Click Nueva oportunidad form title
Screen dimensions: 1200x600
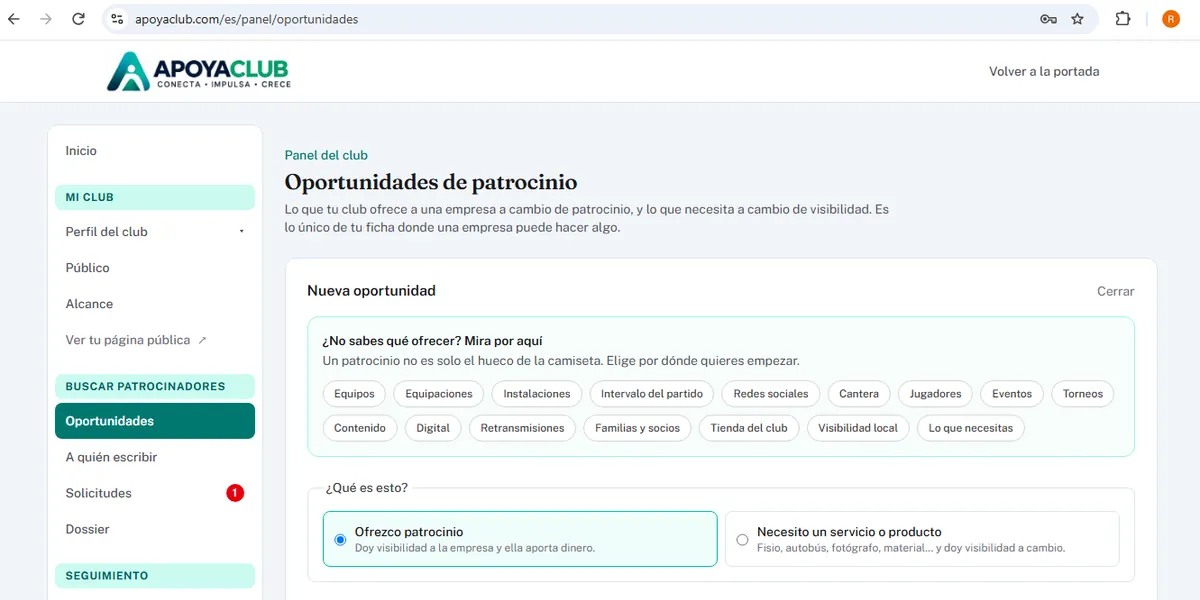(x=371, y=291)
